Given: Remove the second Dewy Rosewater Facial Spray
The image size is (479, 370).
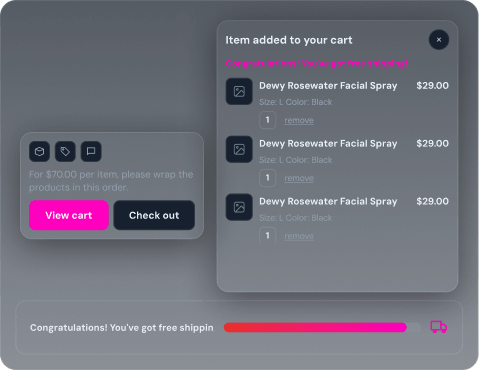Looking at the screenshot, I should [299, 178].
